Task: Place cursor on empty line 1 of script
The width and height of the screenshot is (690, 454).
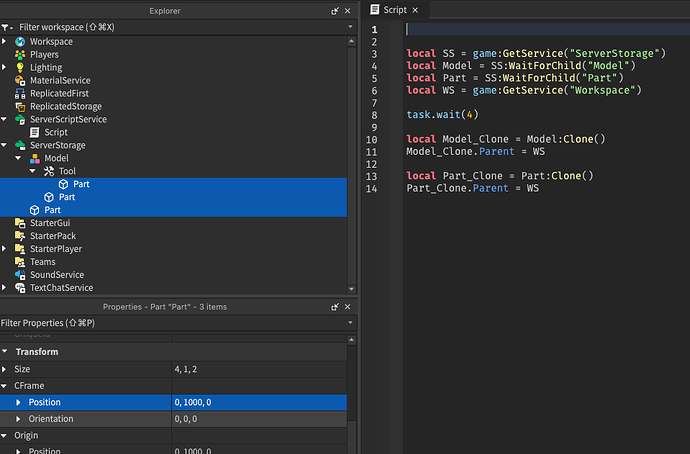Action: tap(546, 29)
